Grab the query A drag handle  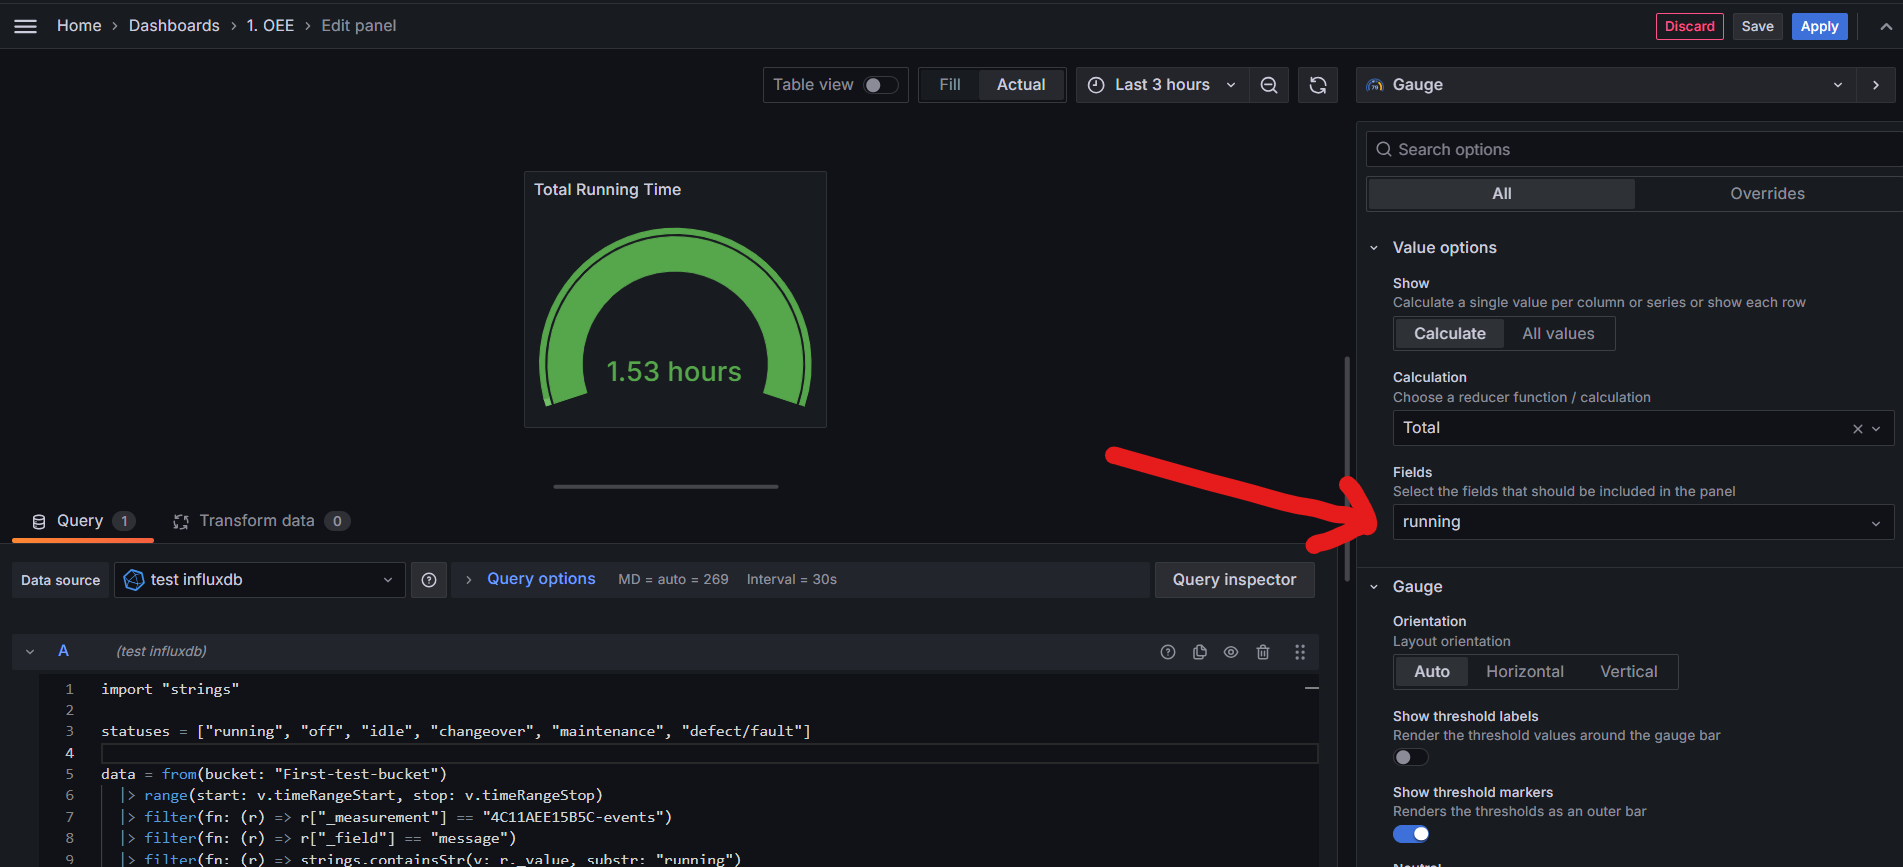click(1300, 652)
